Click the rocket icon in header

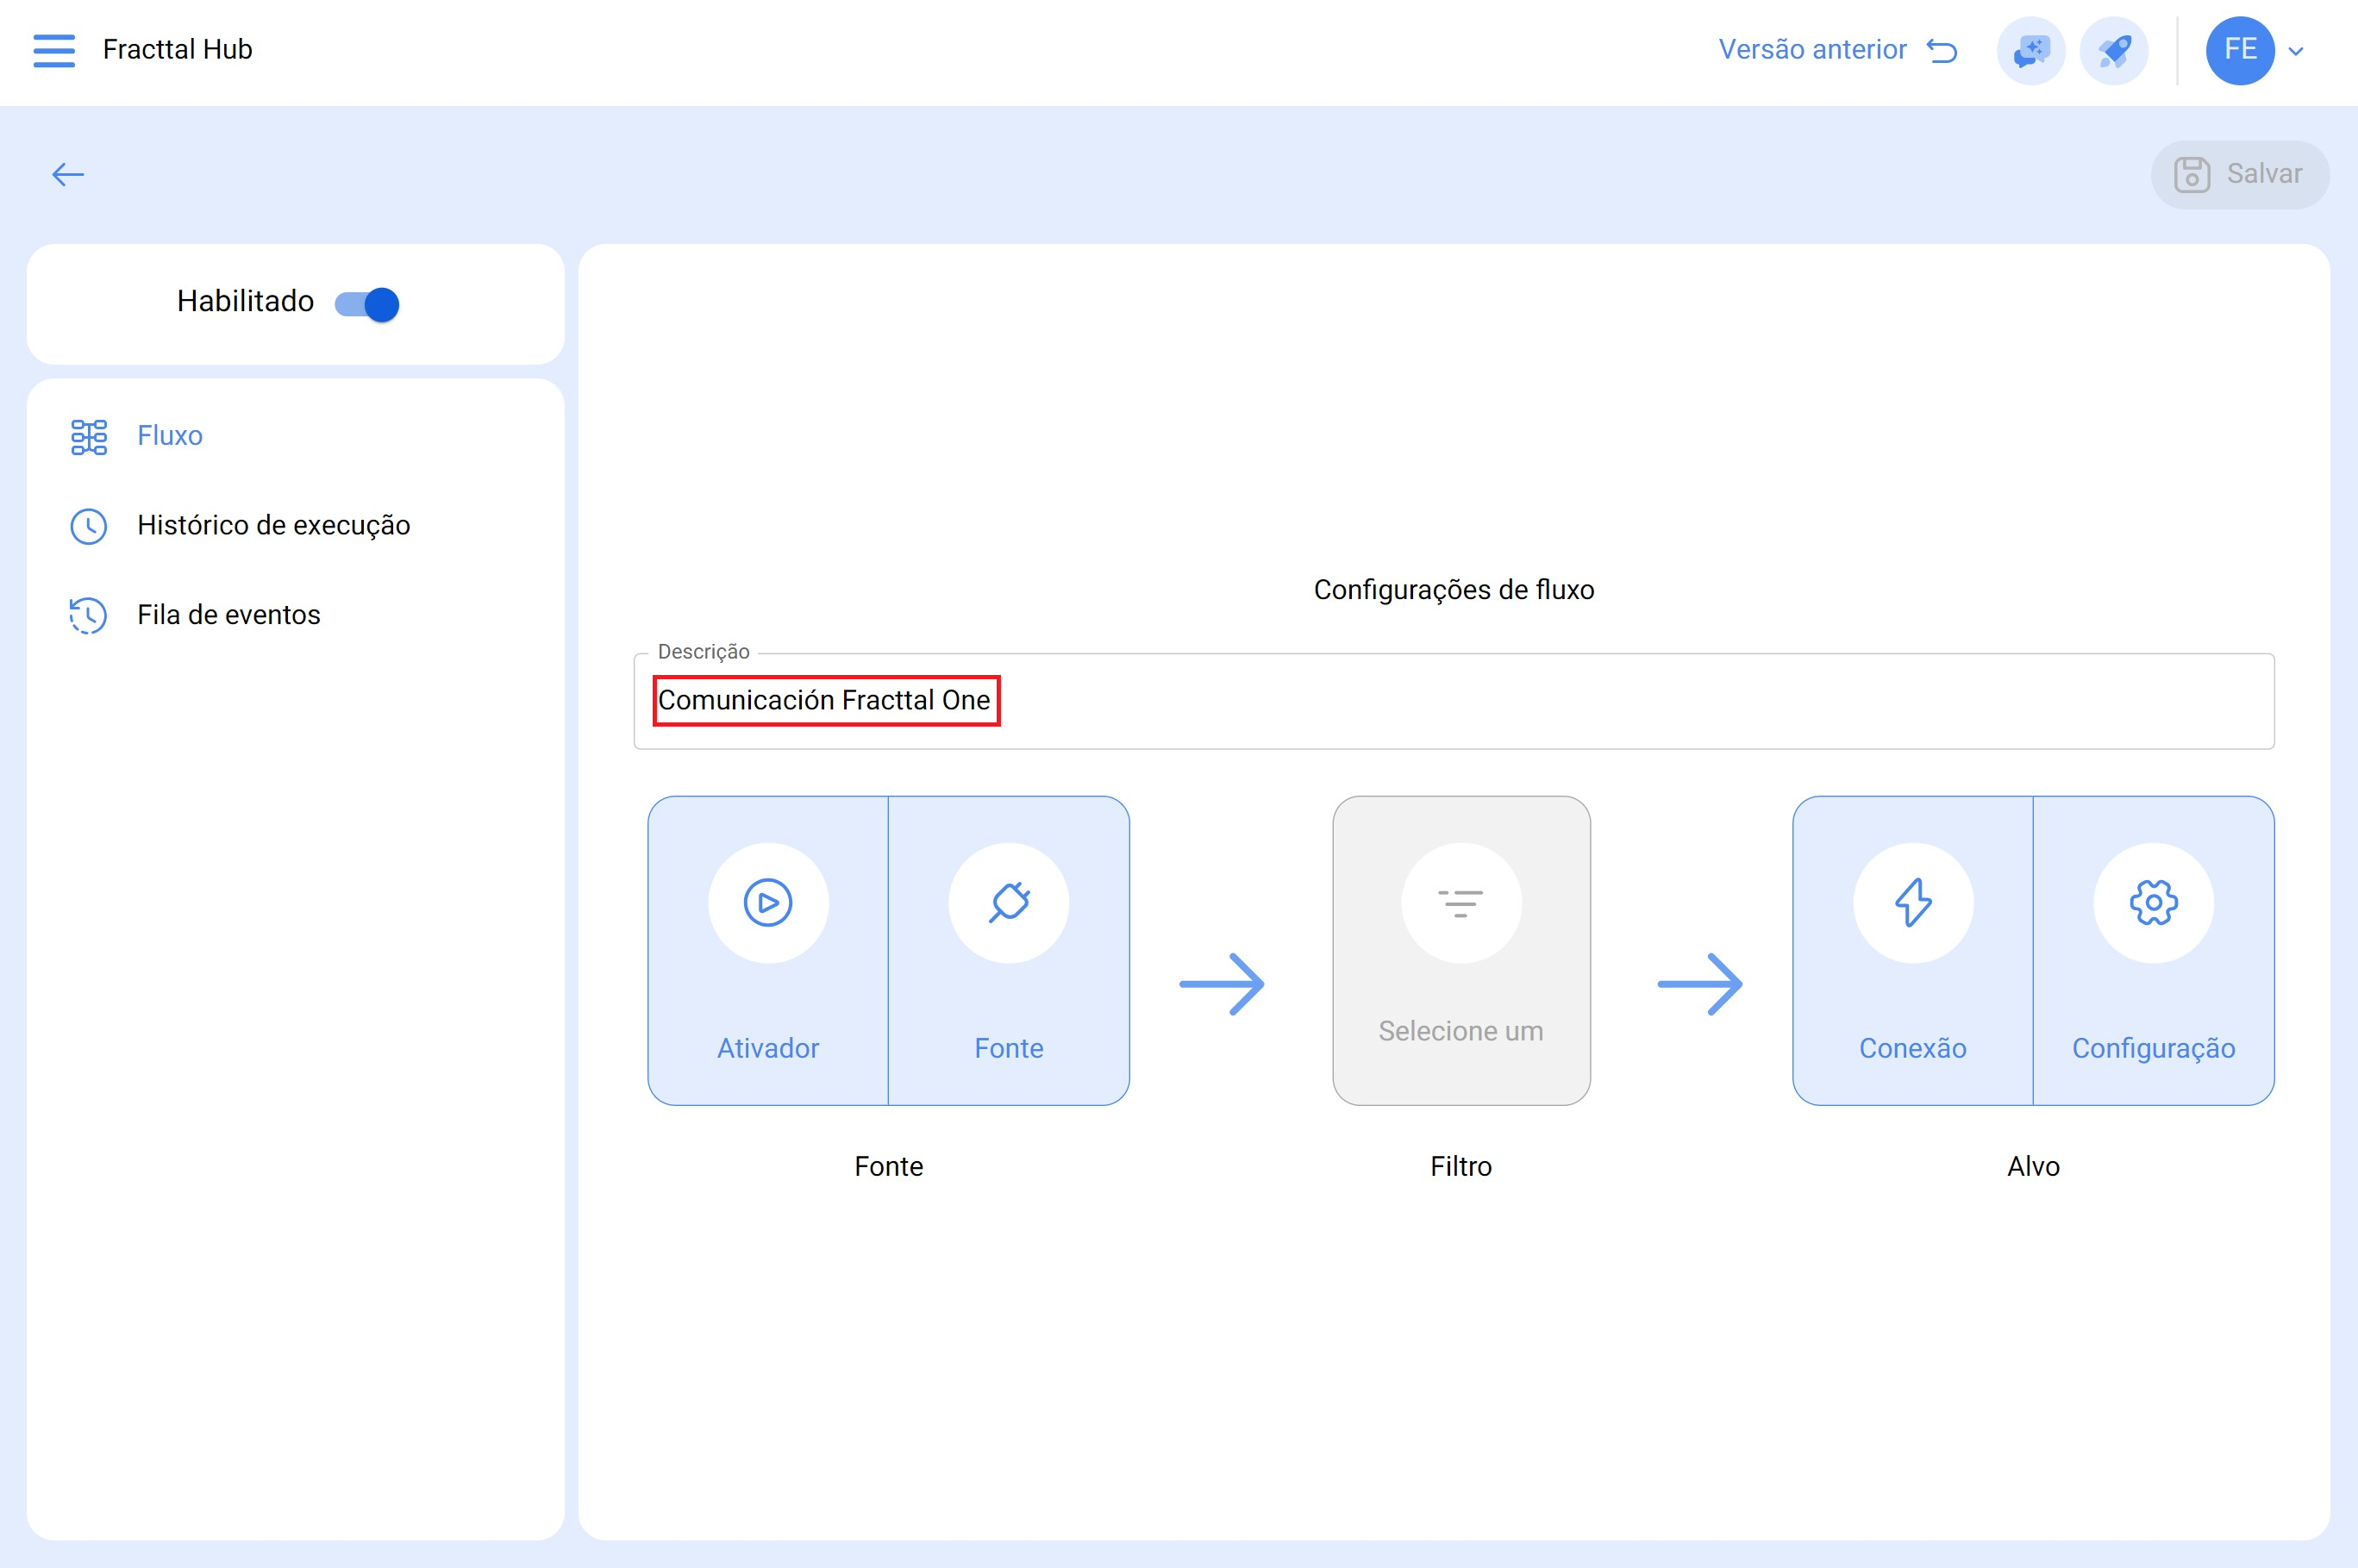click(x=2114, y=50)
